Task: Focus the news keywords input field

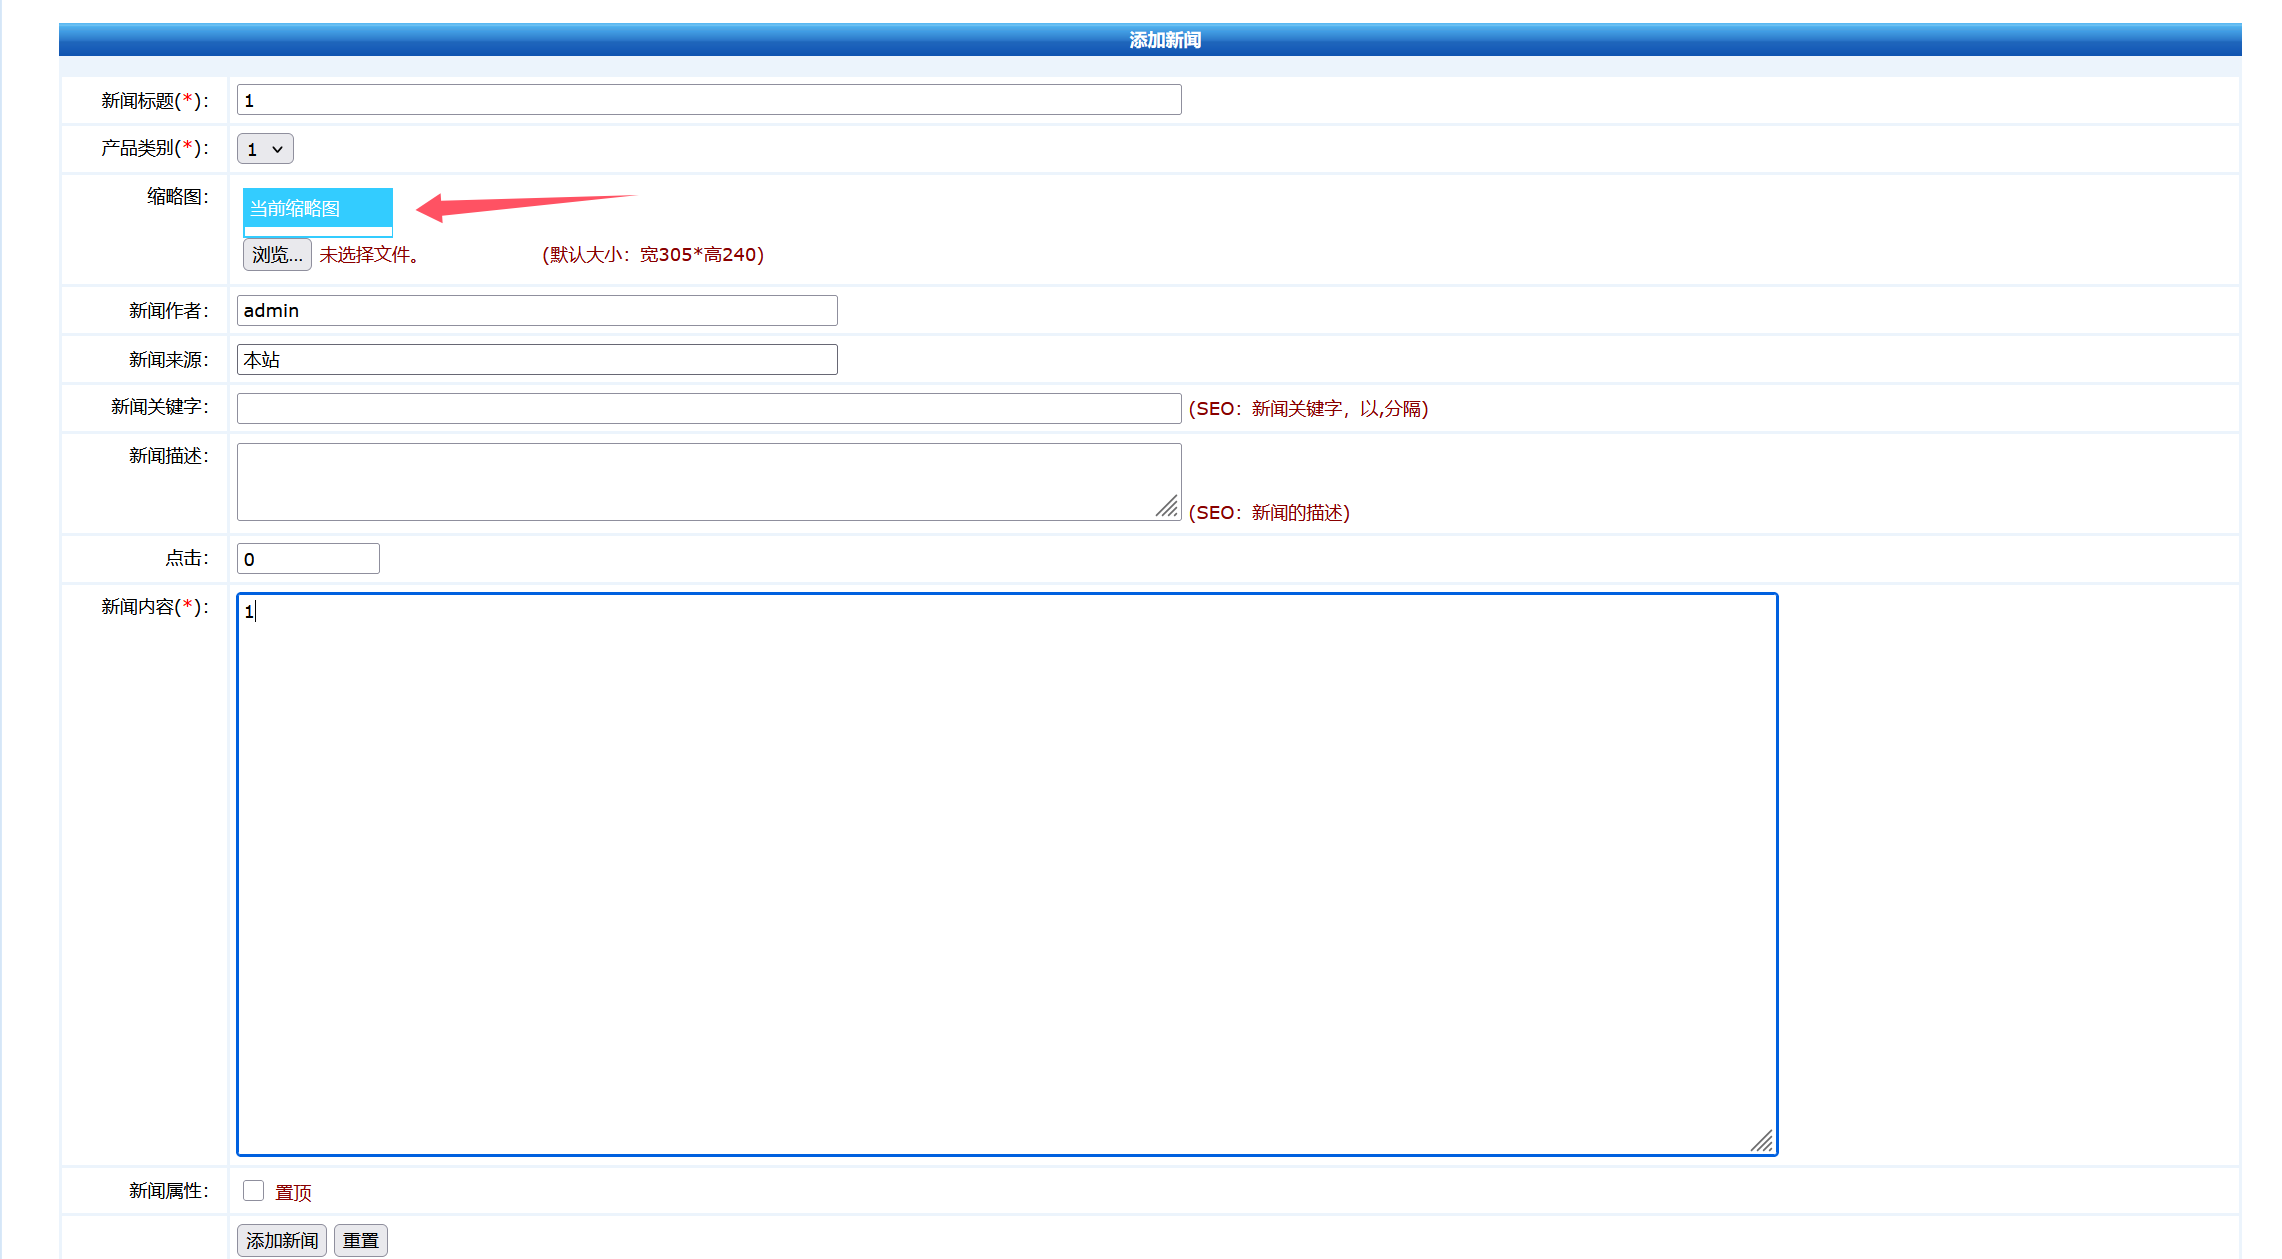Action: tap(708, 408)
